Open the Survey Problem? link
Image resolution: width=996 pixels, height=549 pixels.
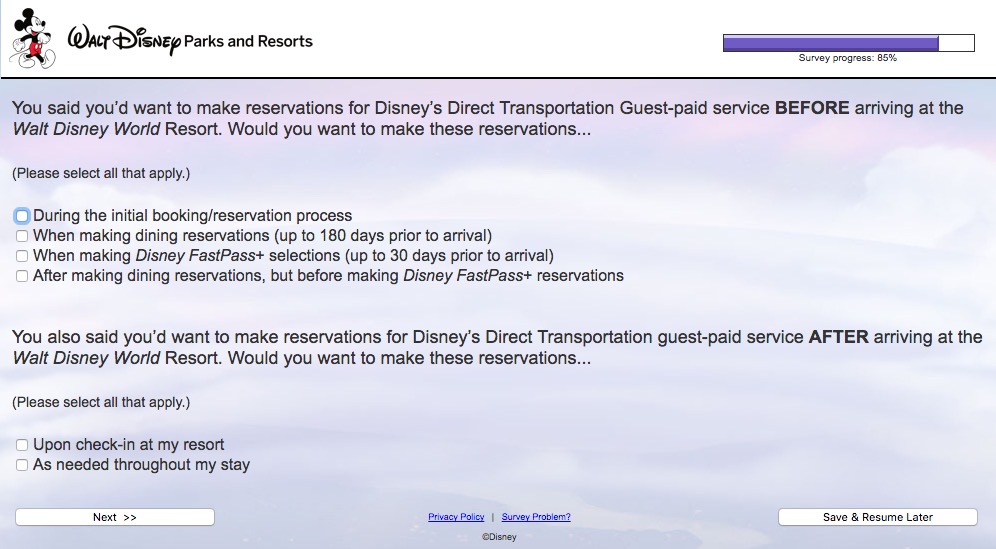pyautogui.click(x=536, y=517)
